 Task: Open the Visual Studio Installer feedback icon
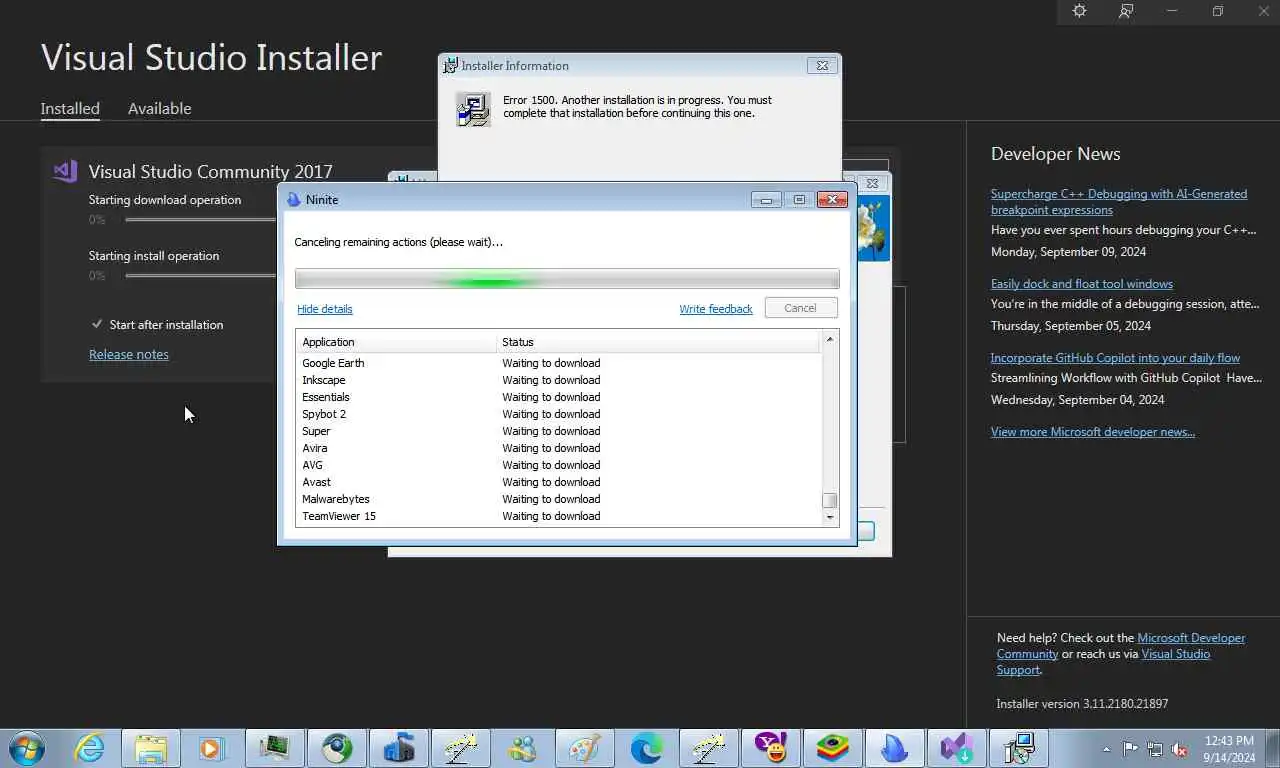pyautogui.click(x=1126, y=11)
